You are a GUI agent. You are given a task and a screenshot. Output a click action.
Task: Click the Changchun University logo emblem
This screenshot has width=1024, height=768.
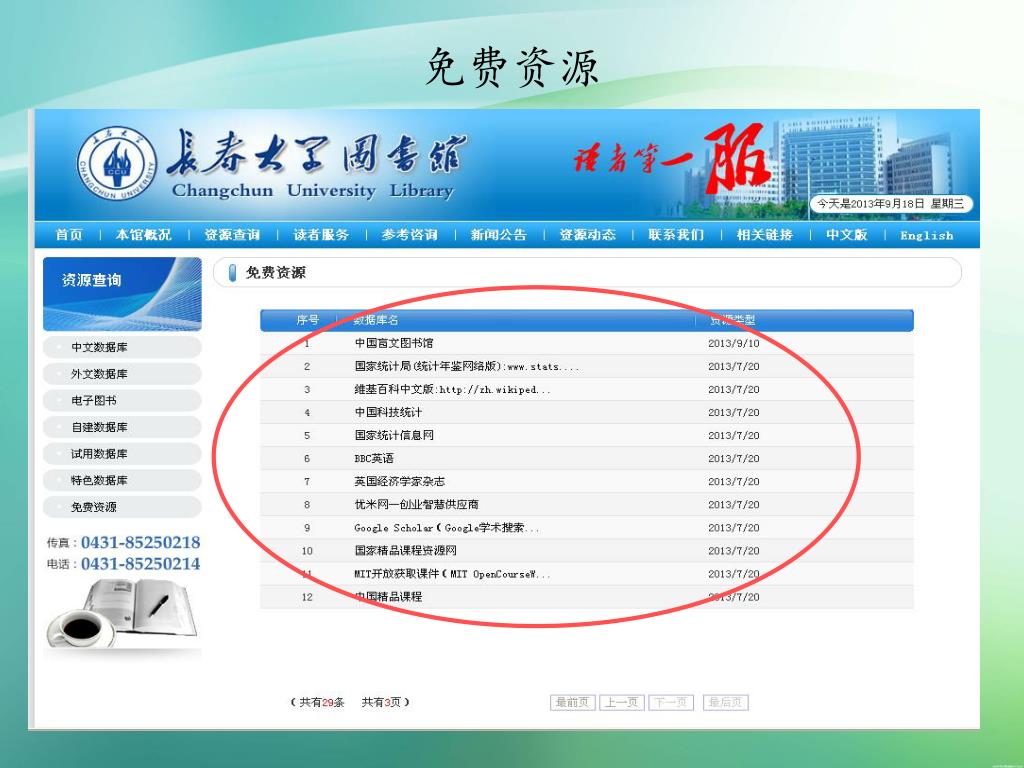[117, 163]
